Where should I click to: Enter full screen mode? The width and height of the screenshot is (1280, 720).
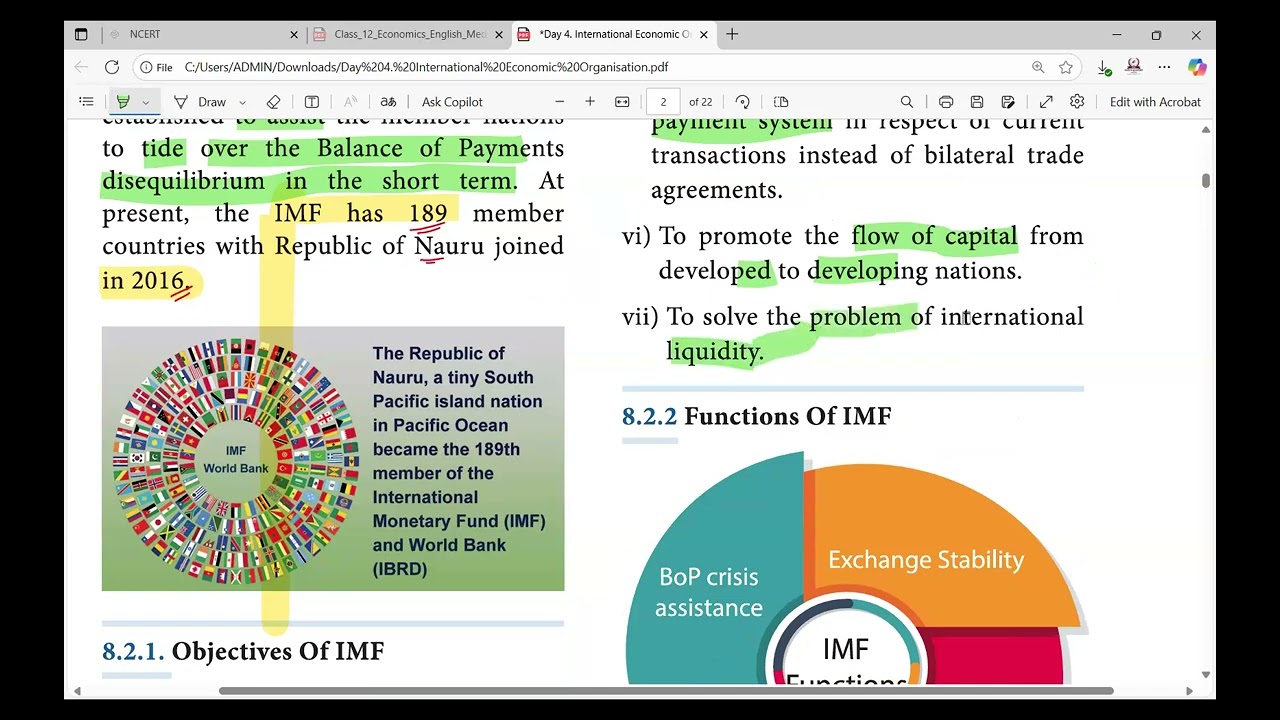point(1046,102)
